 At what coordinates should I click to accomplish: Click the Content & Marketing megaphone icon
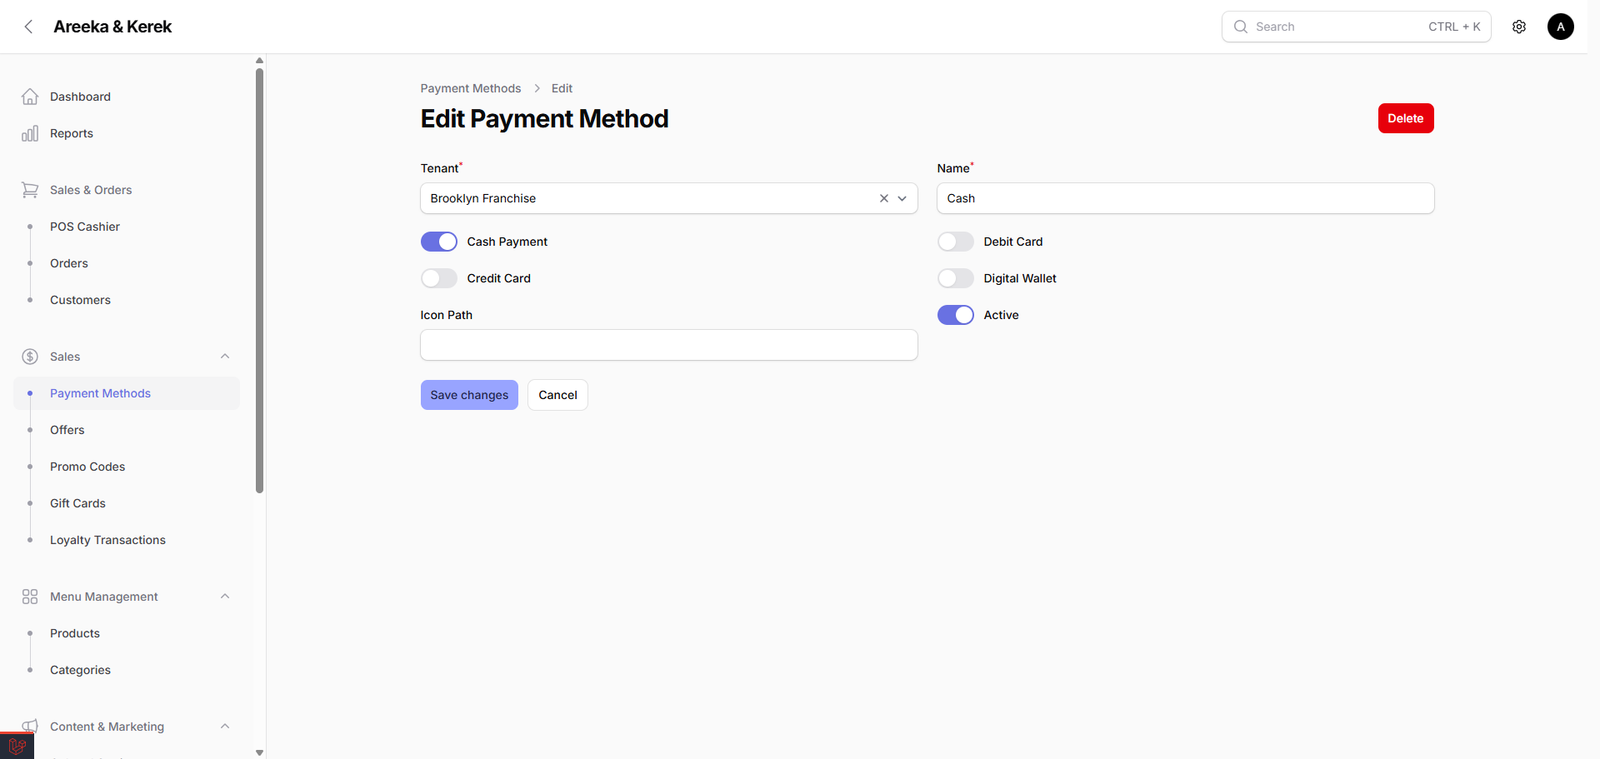pos(30,726)
